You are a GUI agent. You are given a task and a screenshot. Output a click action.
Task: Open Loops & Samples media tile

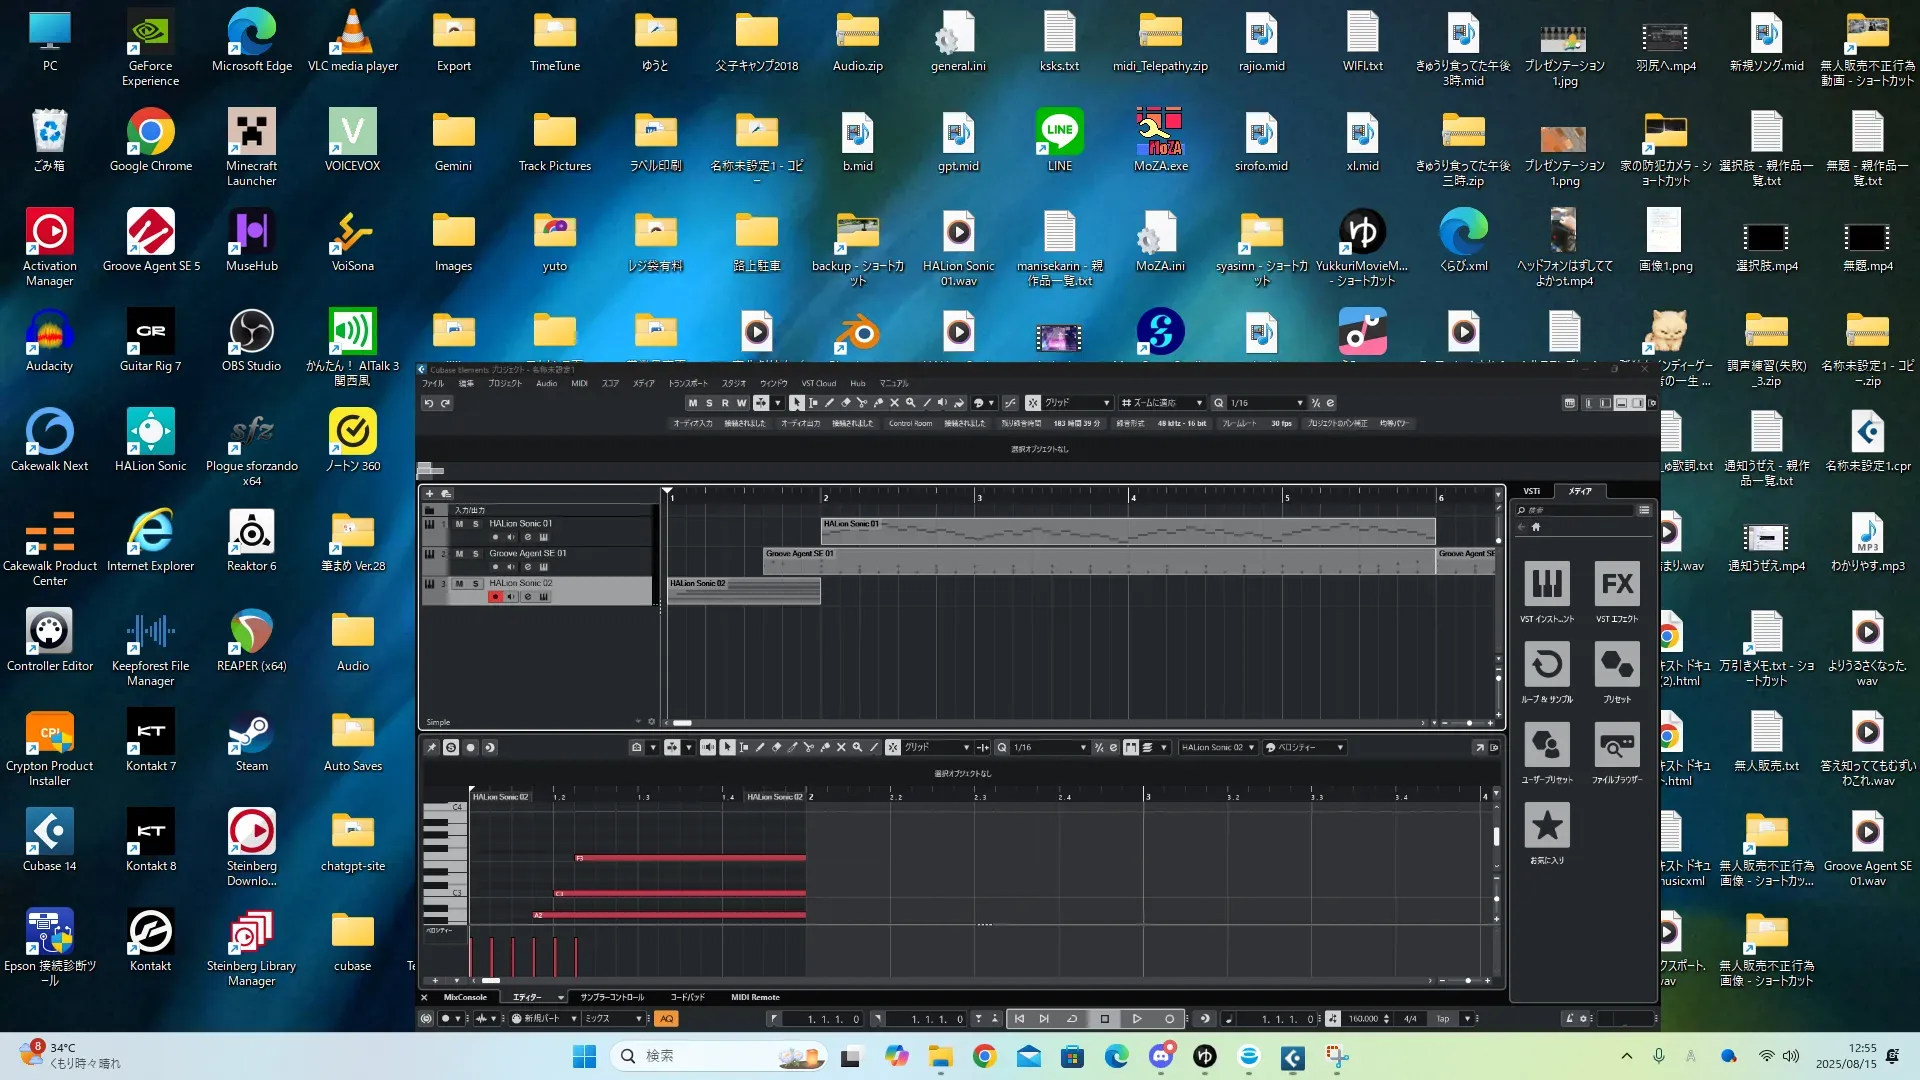pos(1546,664)
